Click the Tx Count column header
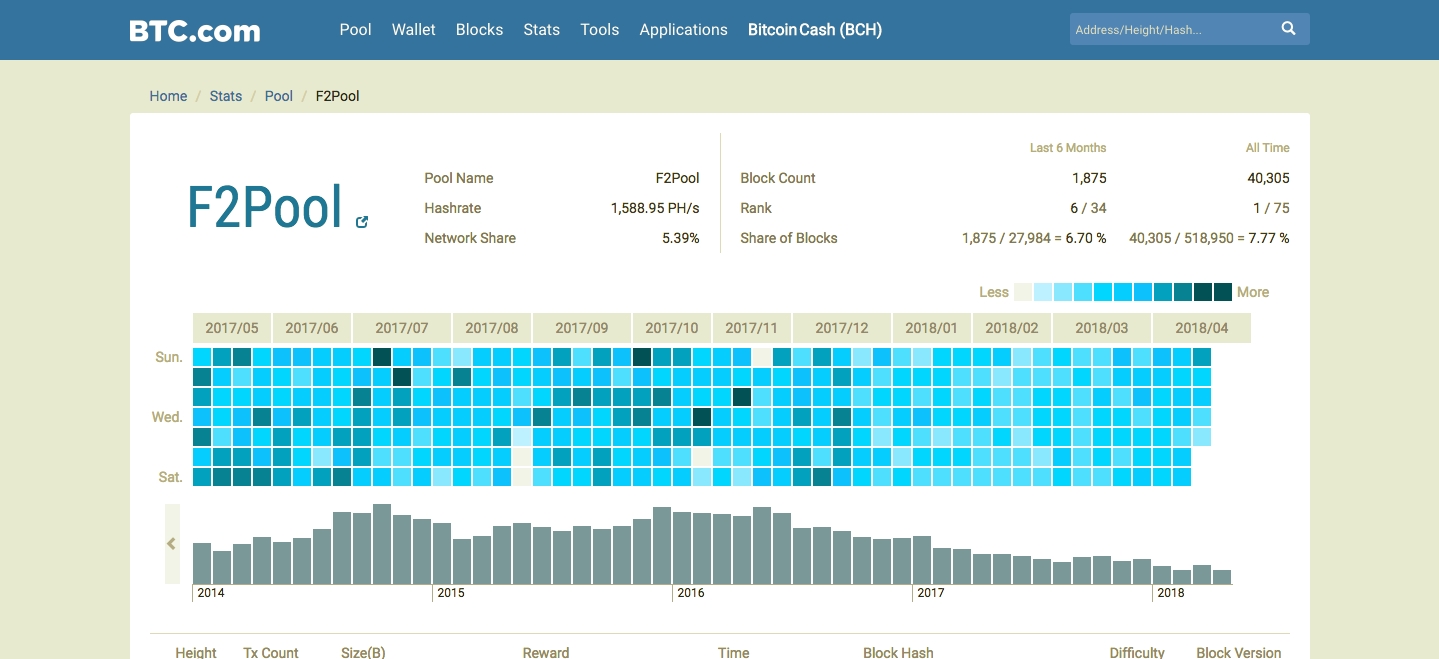1439x659 pixels. click(x=271, y=652)
